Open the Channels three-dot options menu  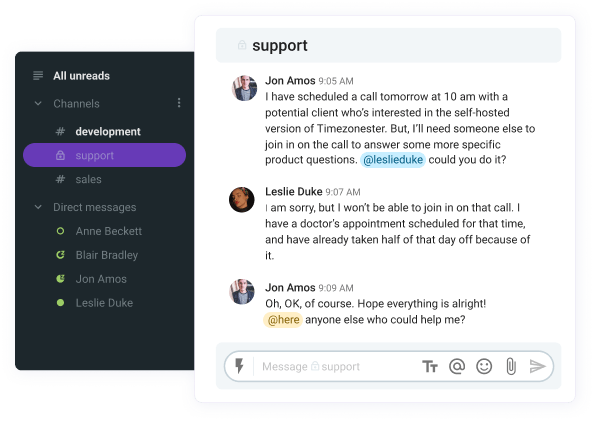pos(179,103)
